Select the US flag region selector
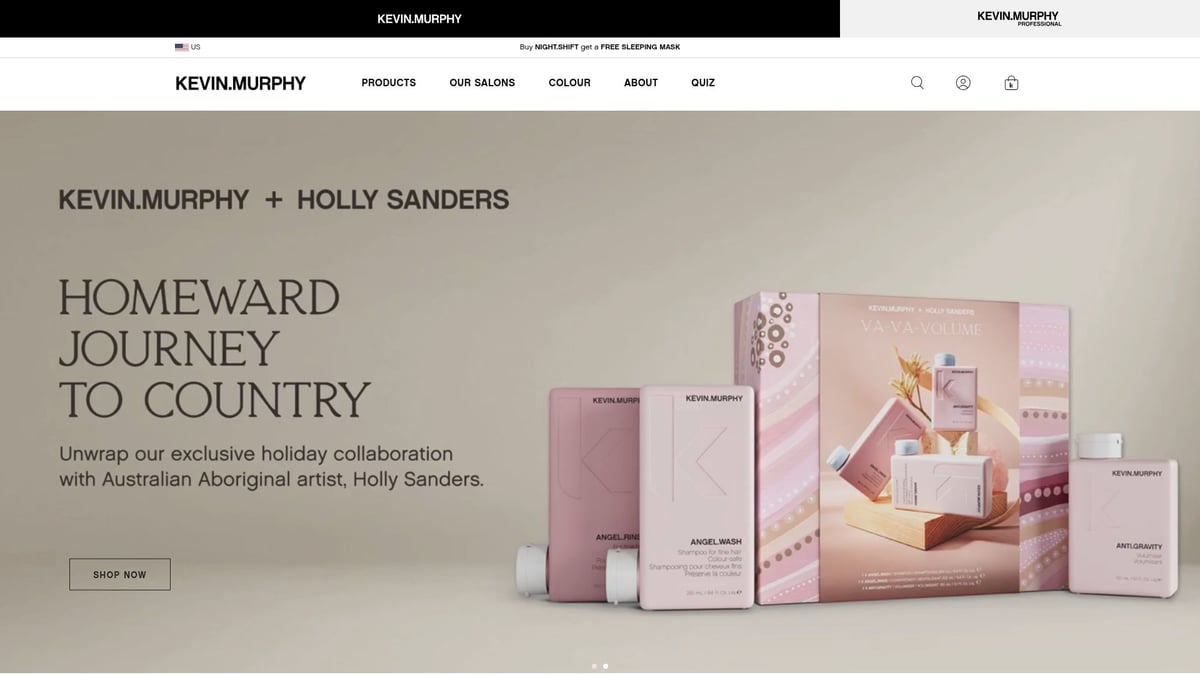Viewport: 1200px width, 675px height. [188, 47]
